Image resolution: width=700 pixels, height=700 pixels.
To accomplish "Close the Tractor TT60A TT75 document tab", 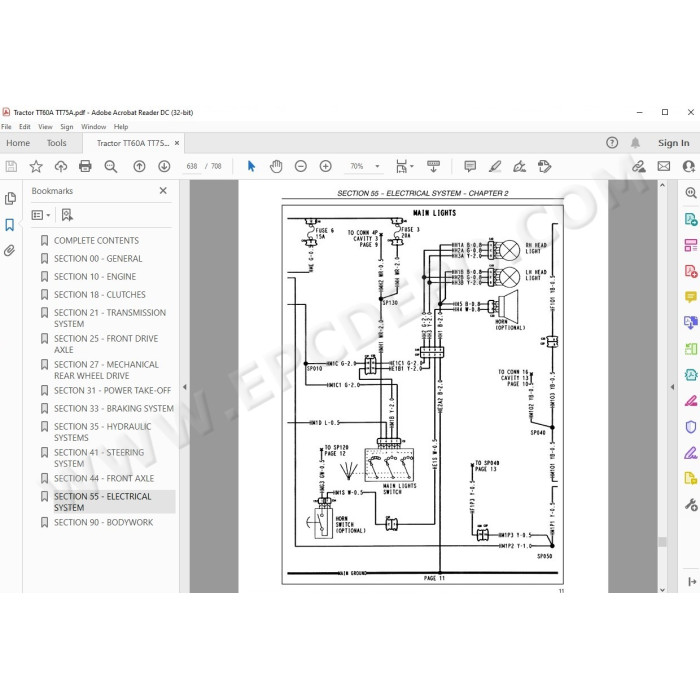I will tap(177, 143).
